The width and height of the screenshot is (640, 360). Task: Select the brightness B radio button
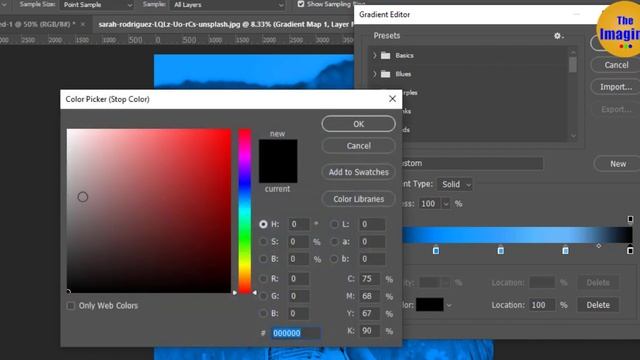[263, 259]
